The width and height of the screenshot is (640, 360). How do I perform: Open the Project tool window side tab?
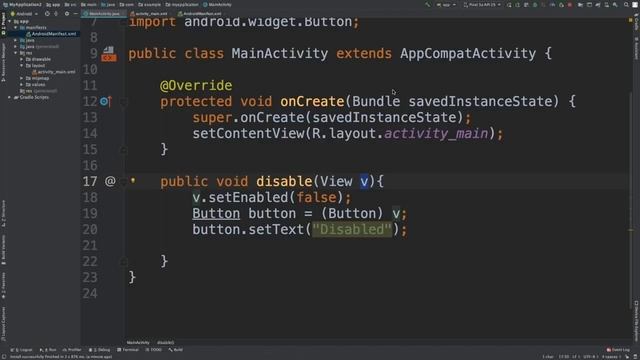point(3,24)
